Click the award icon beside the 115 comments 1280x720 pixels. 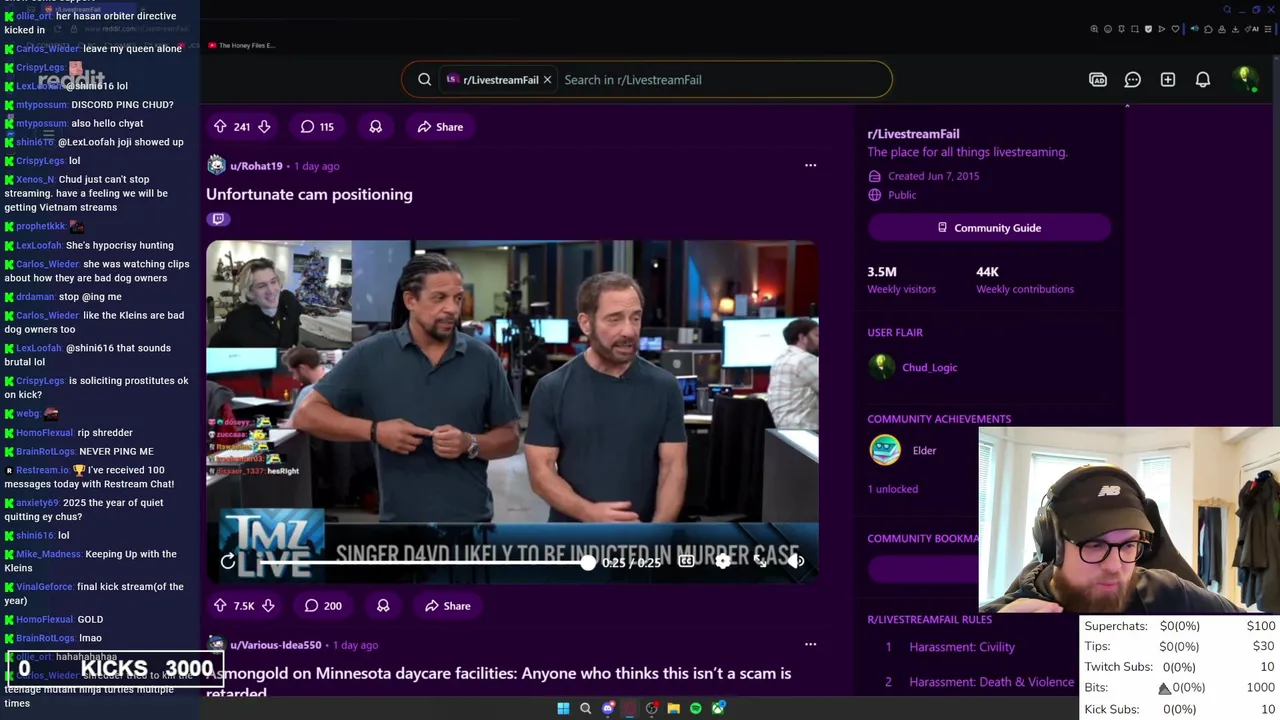click(x=376, y=126)
